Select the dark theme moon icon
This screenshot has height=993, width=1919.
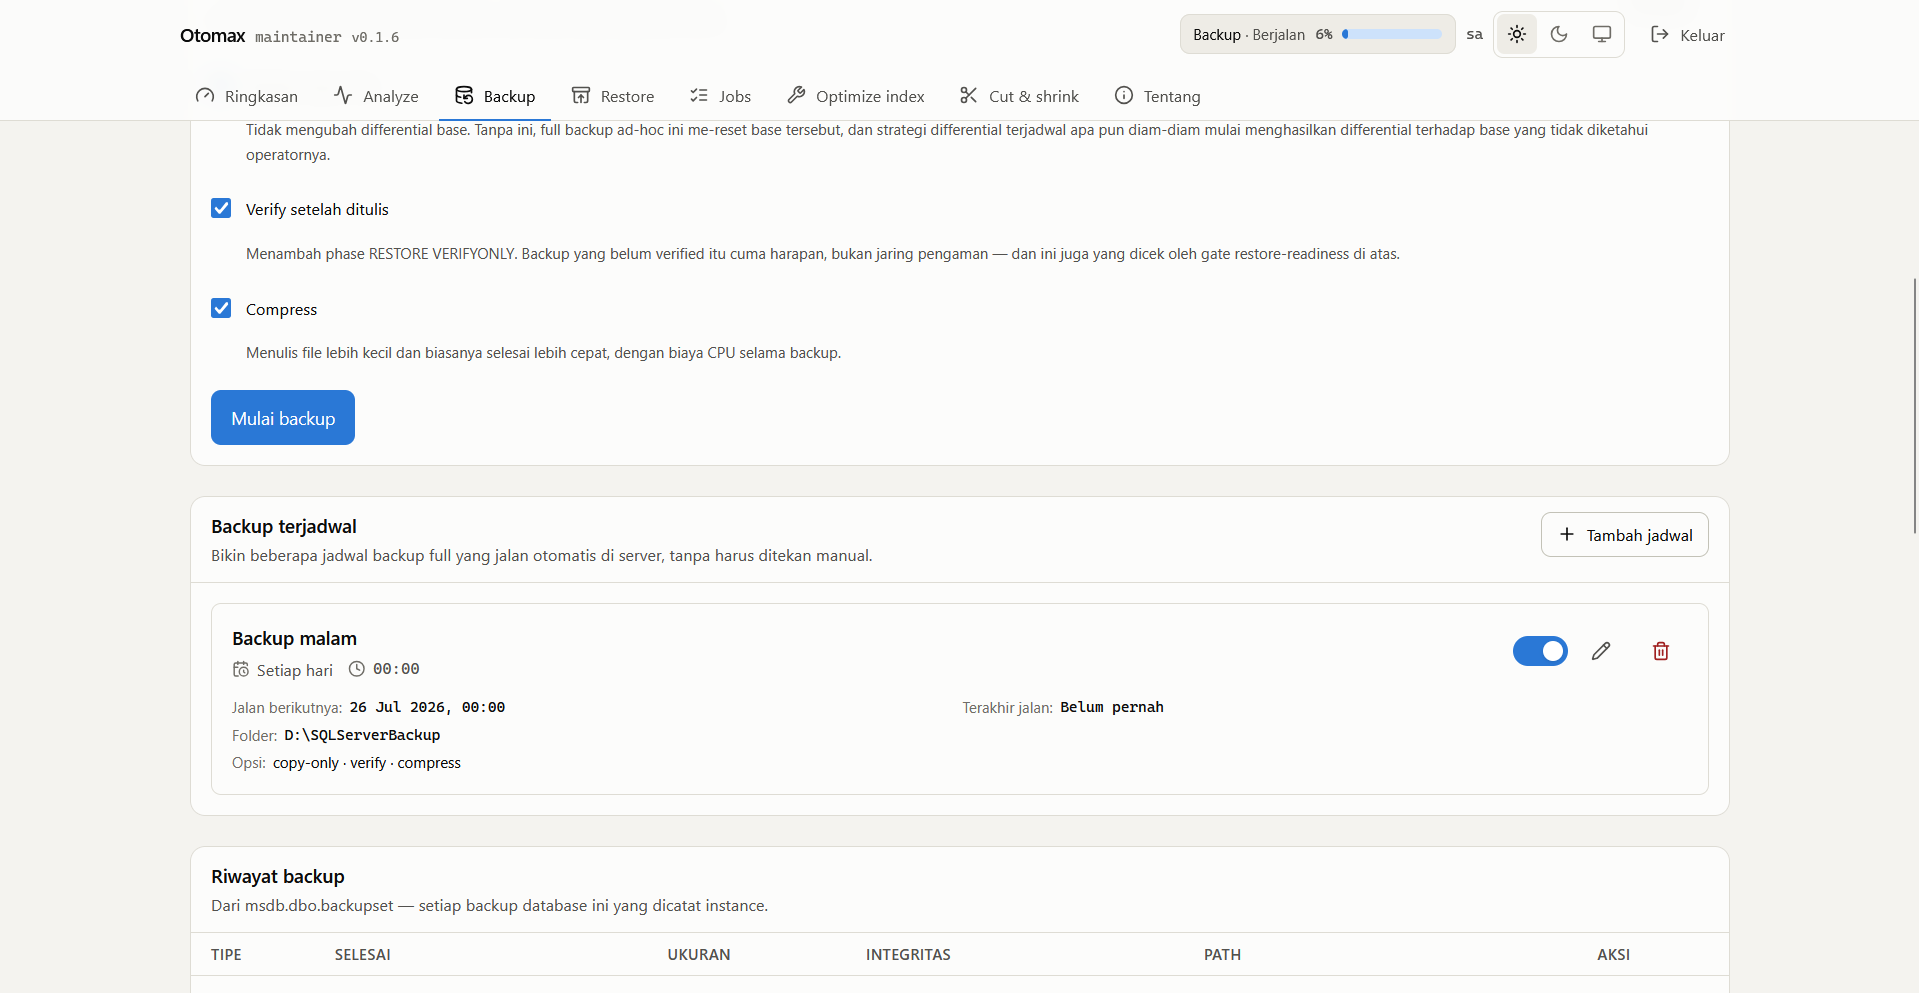tap(1559, 35)
